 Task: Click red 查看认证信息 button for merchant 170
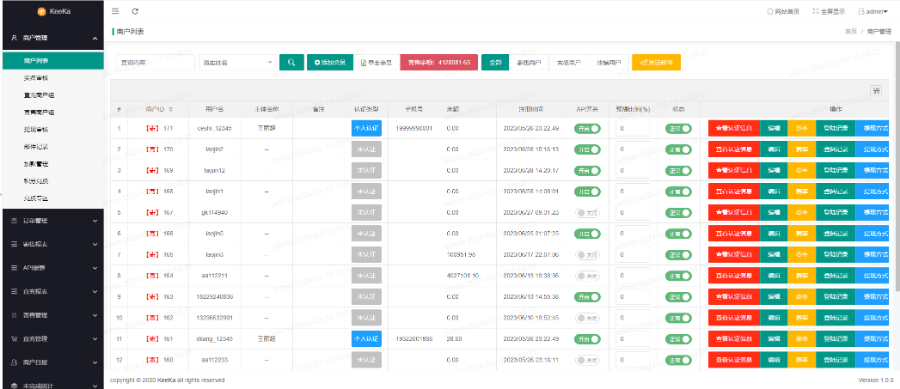click(734, 149)
